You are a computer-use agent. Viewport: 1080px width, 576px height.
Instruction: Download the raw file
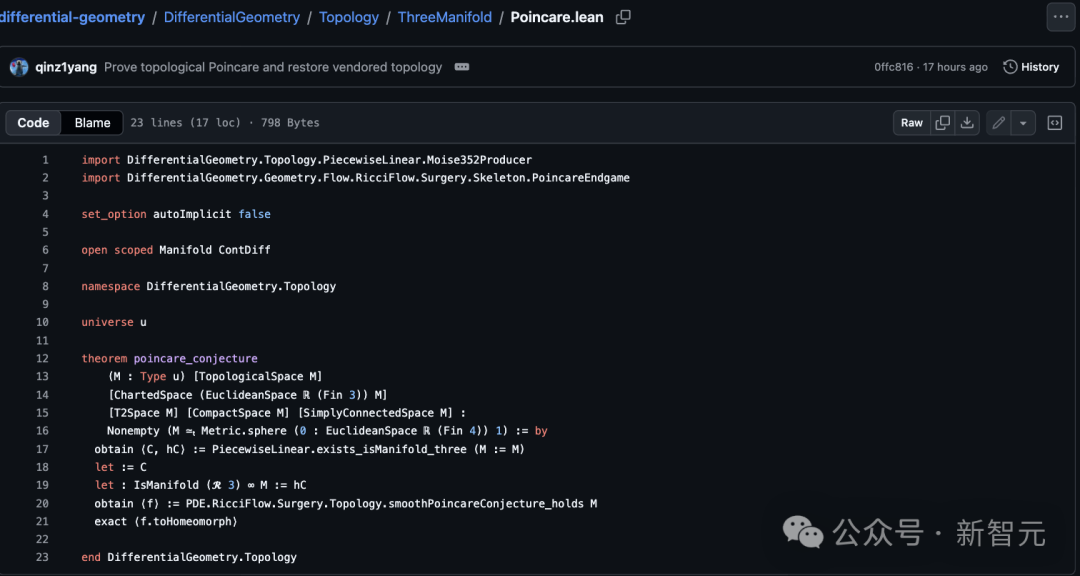click(967, 123)
